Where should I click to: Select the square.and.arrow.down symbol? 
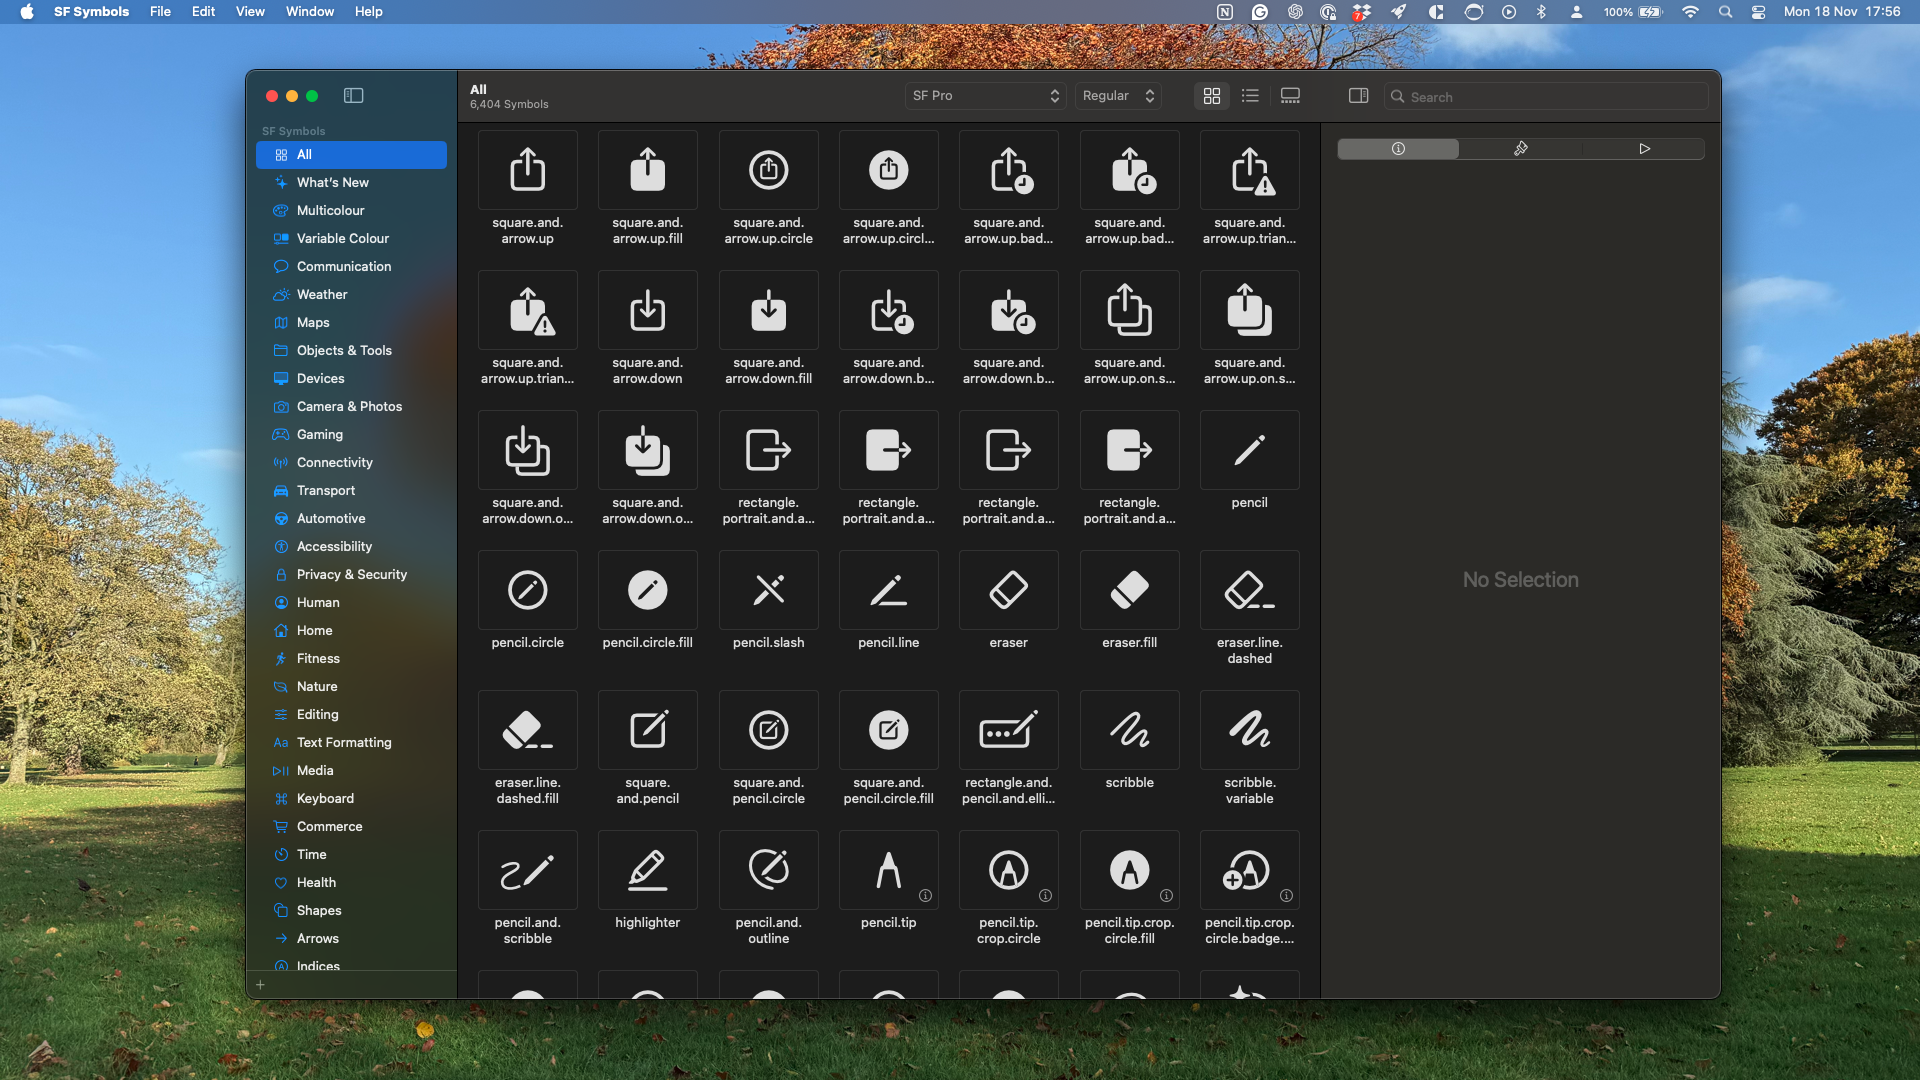647,310
